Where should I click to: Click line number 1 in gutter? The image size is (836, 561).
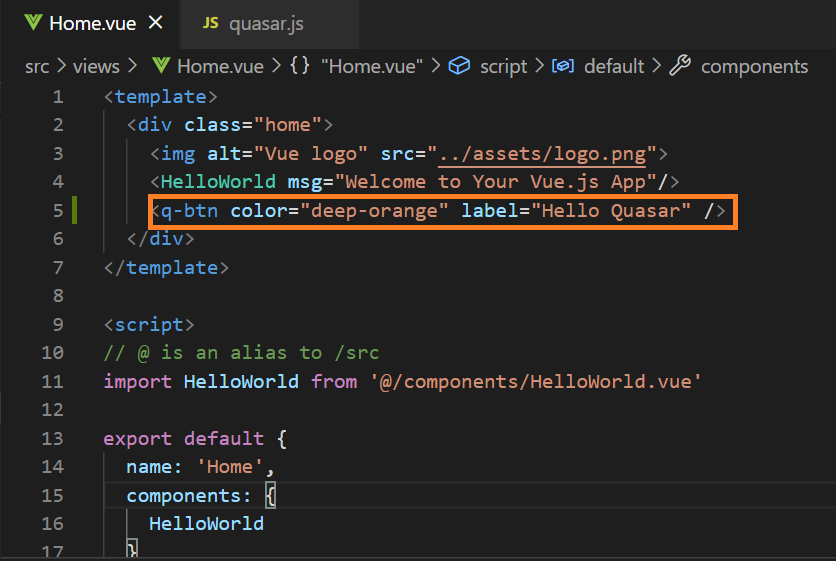pos(58,97)
